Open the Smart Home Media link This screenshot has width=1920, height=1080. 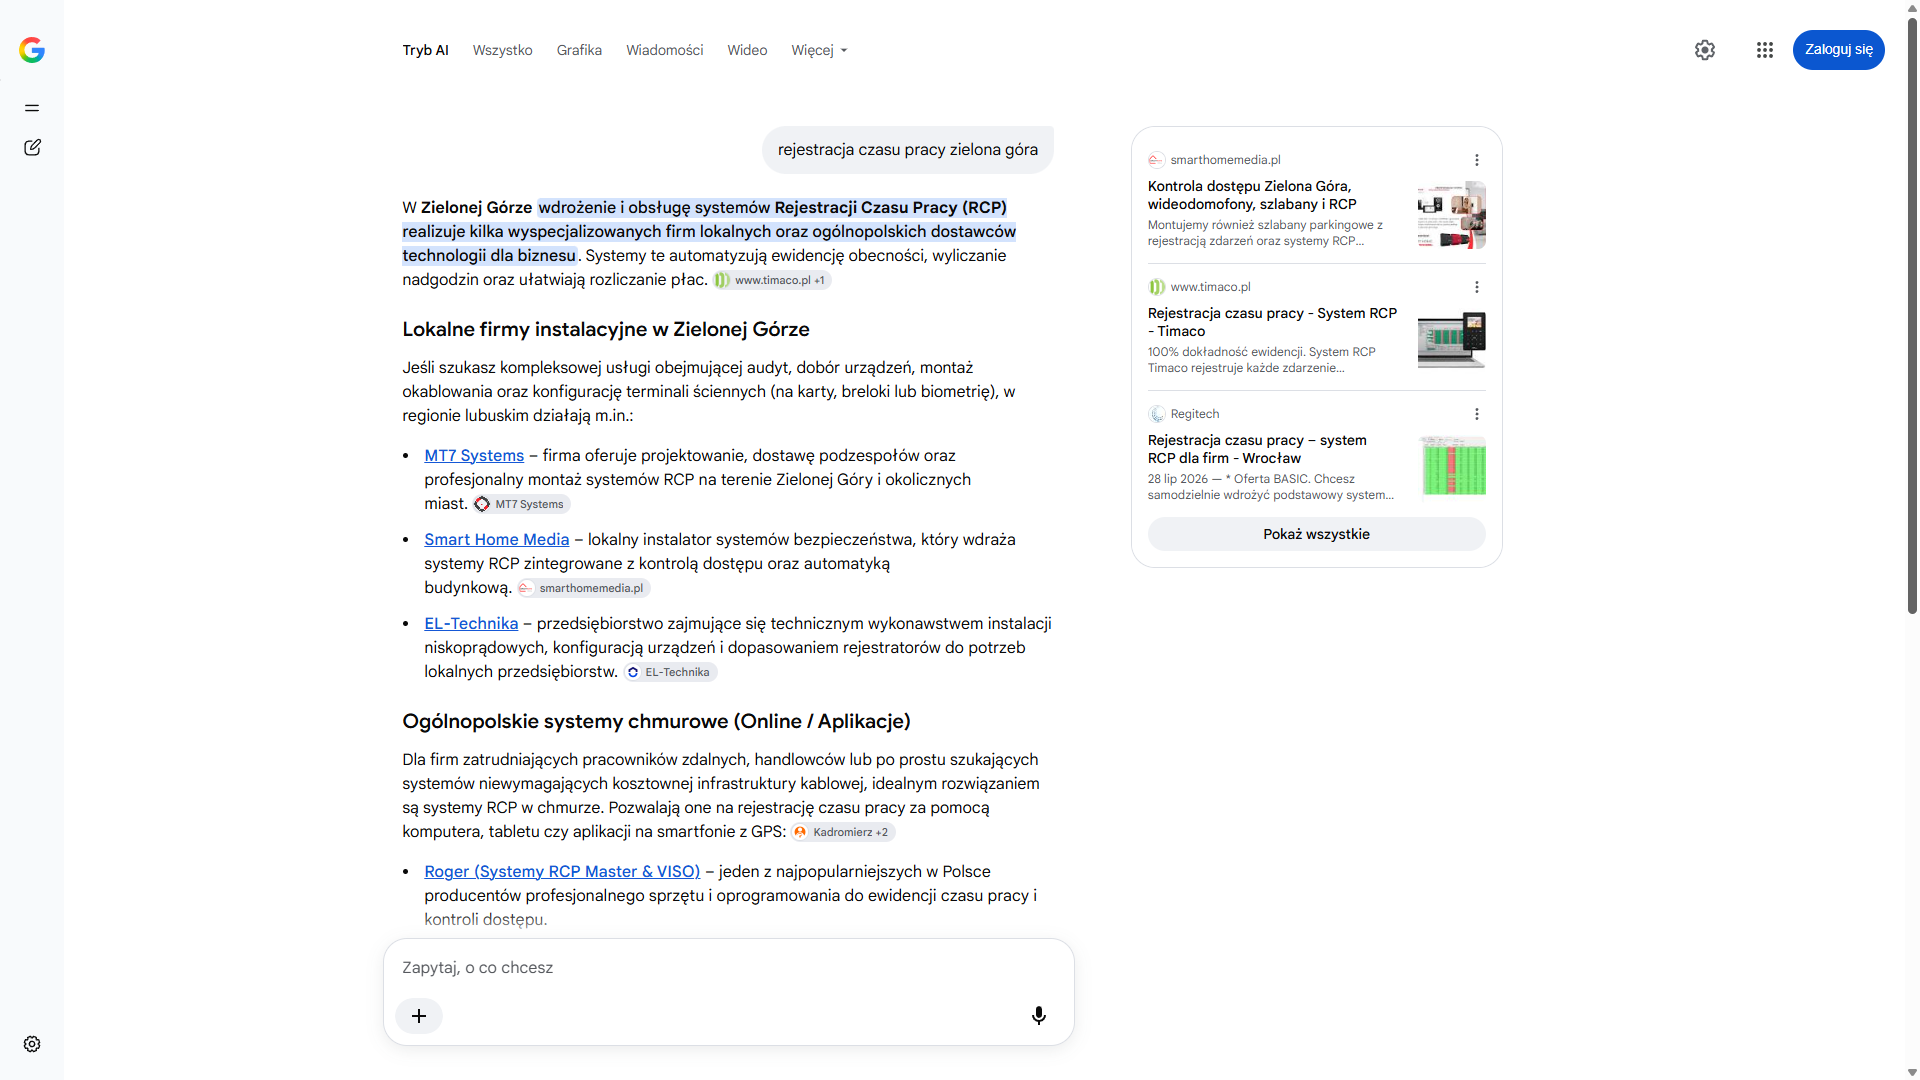point(496,540)
